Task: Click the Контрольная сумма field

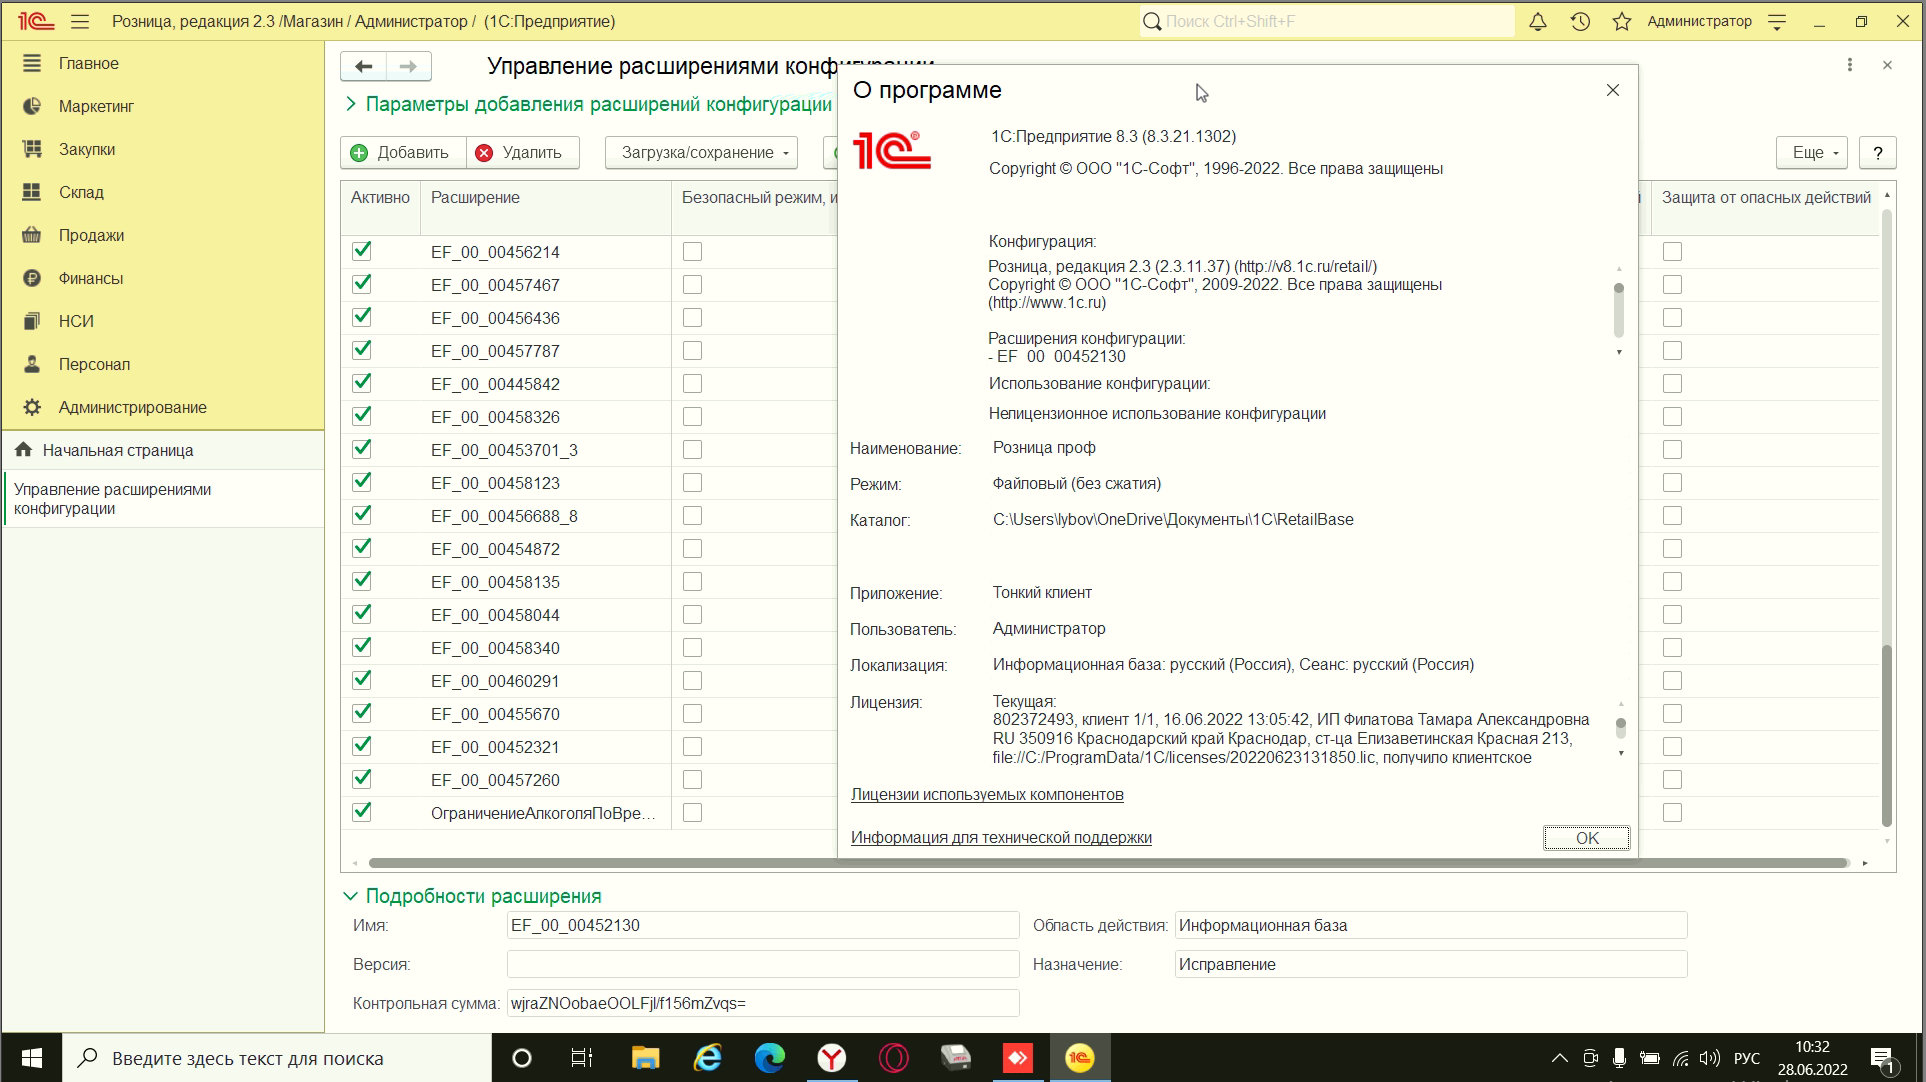Action: [763, 1003]
